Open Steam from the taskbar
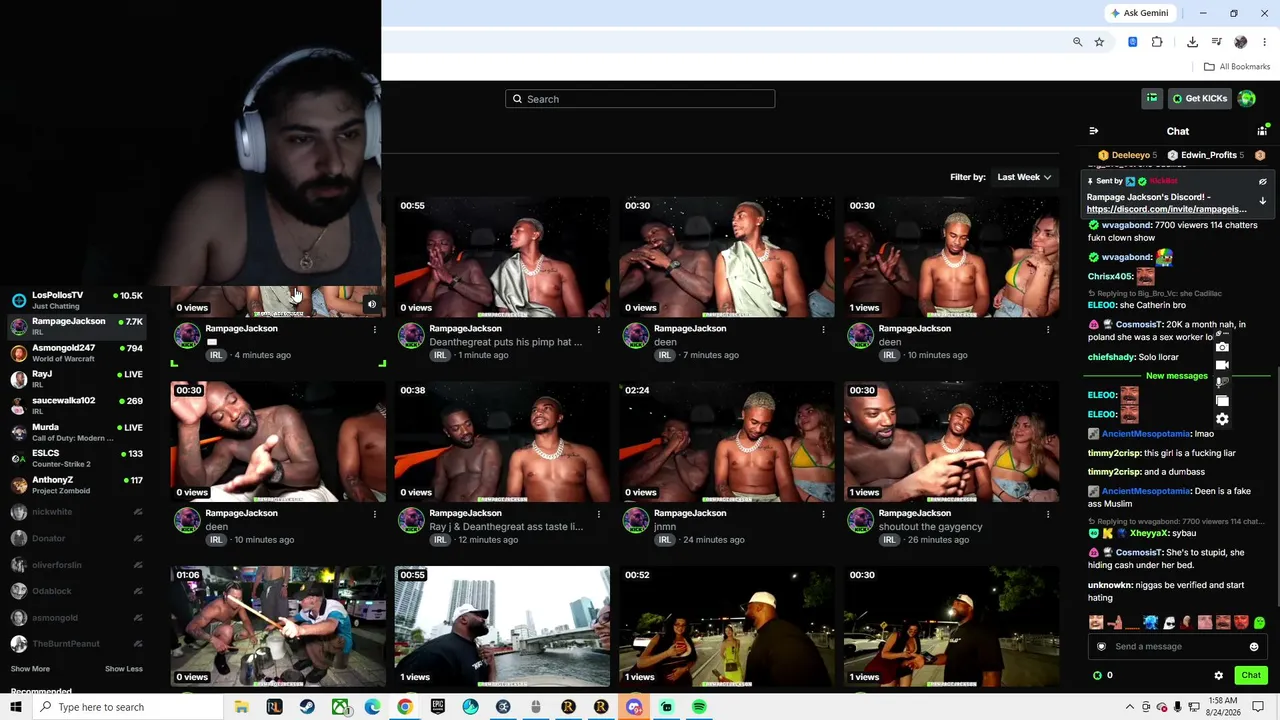Image resolution: width=1280 pixels, height=720 pixels. click(307, 707)
